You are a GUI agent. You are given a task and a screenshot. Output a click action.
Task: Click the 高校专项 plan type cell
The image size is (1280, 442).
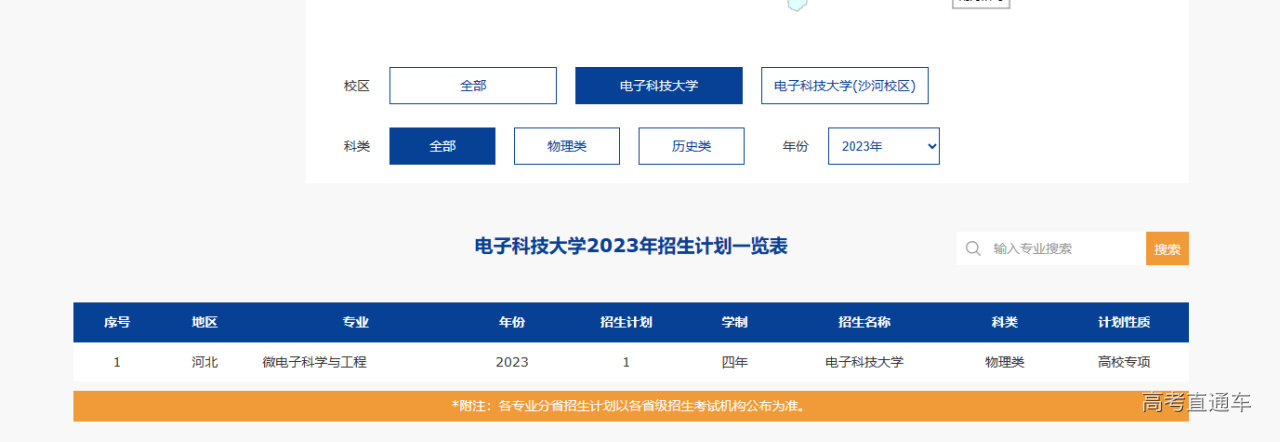point(1124,362)
